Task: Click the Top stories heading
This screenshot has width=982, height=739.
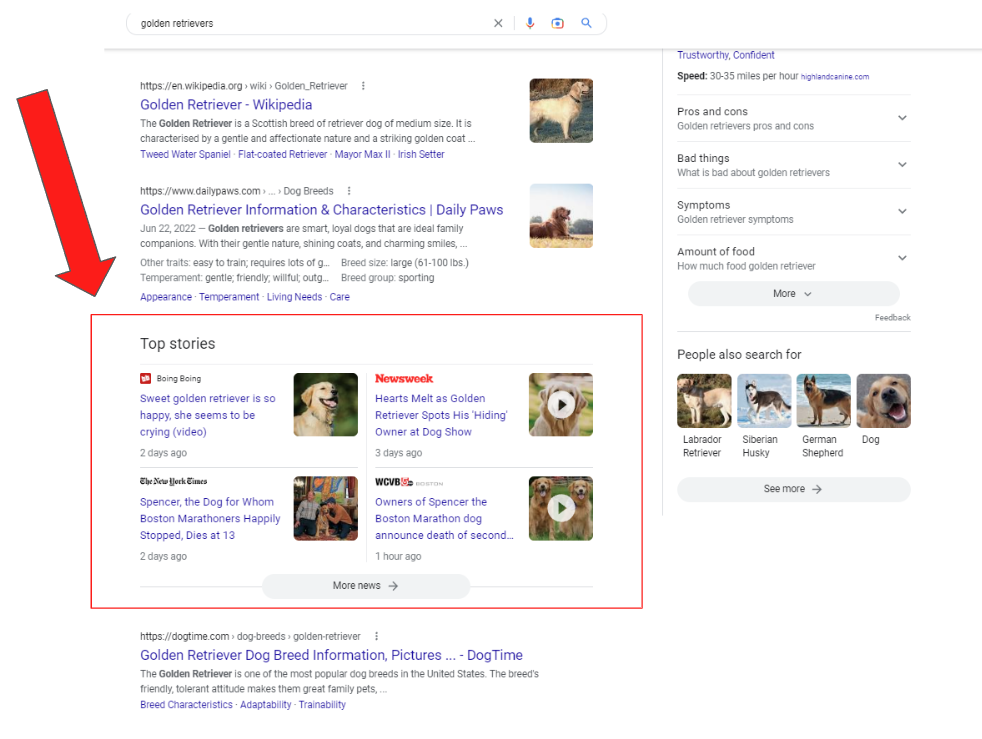Action: click(178, 344)
